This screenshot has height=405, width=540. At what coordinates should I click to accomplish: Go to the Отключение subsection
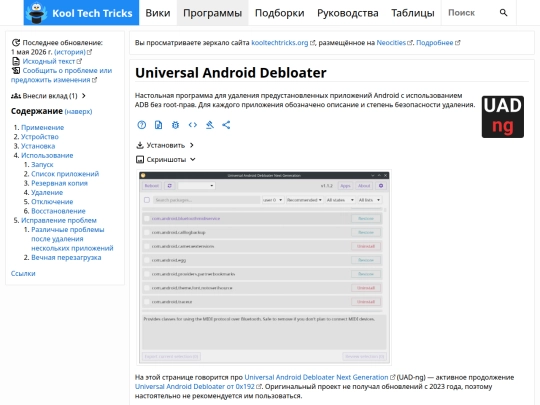coord(52,202)
